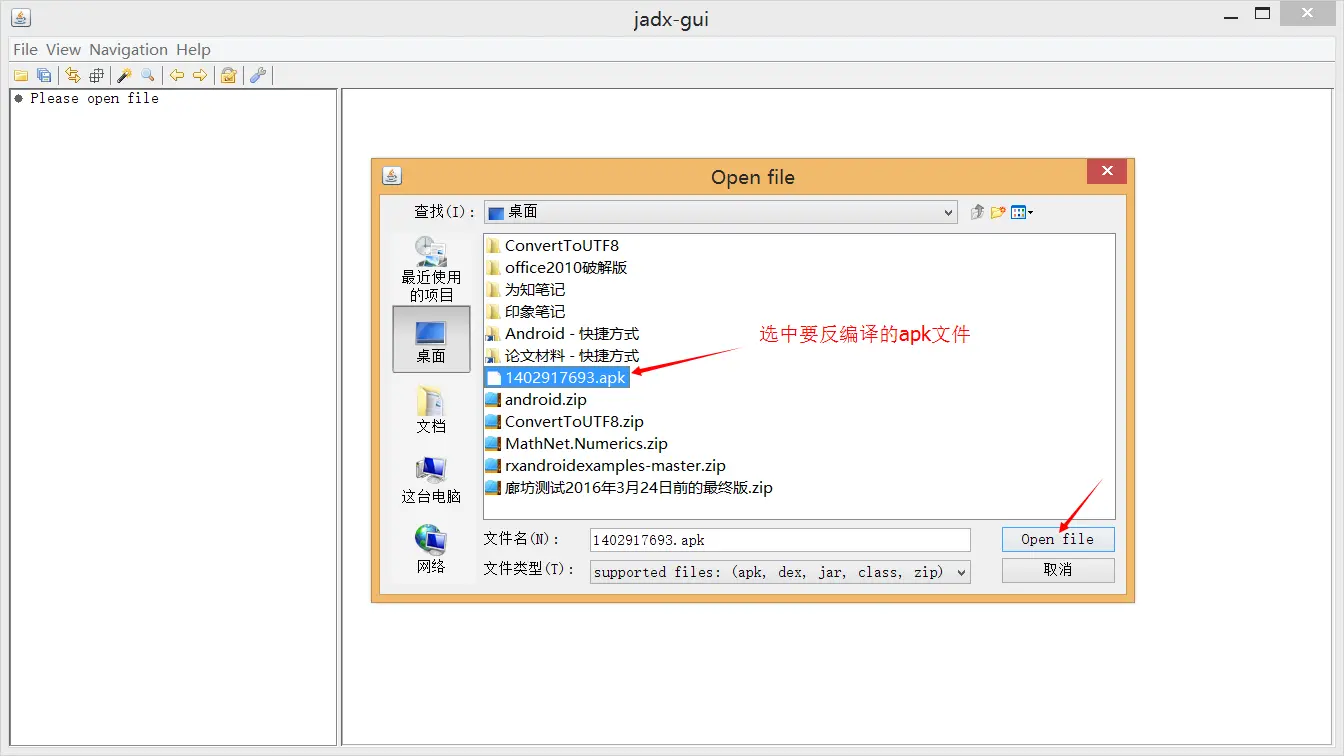
Task: Select rxandroidexamples-master.zip file
Action: 606,465
